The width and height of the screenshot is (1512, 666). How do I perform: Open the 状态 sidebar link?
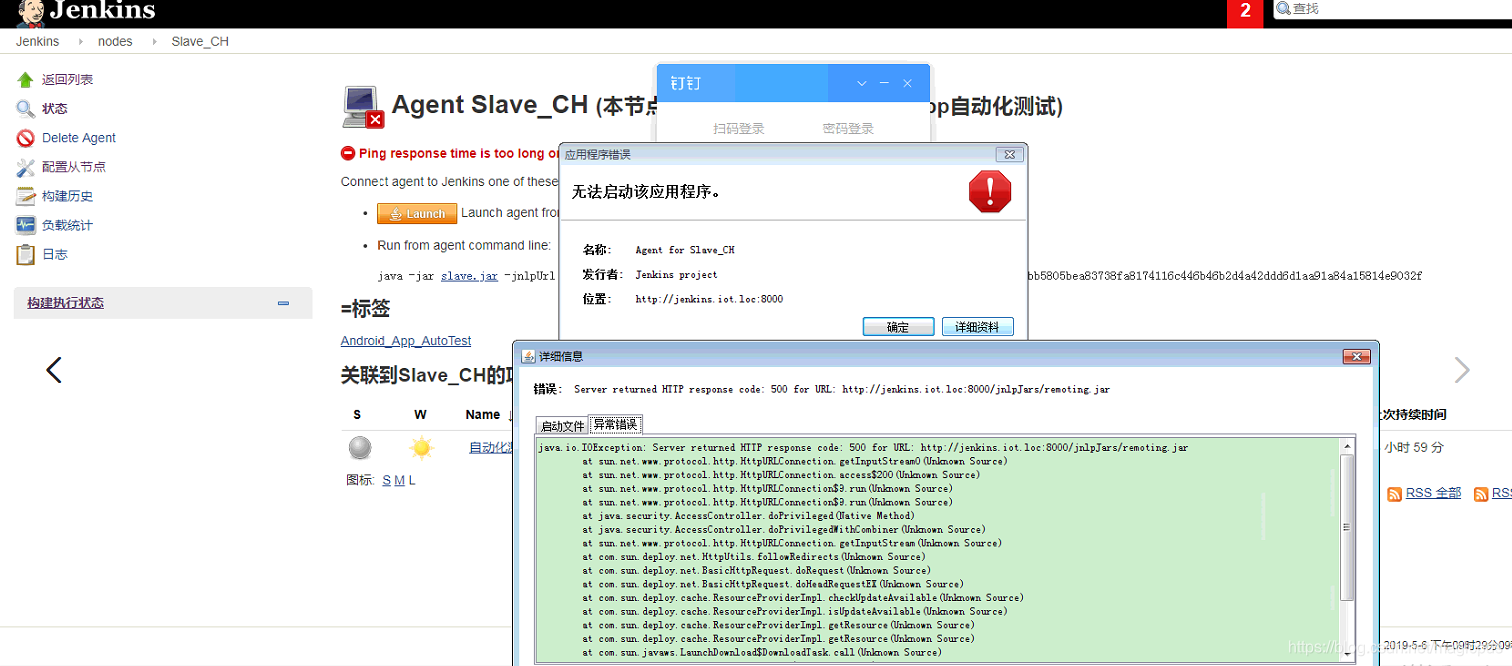point(55,109)
